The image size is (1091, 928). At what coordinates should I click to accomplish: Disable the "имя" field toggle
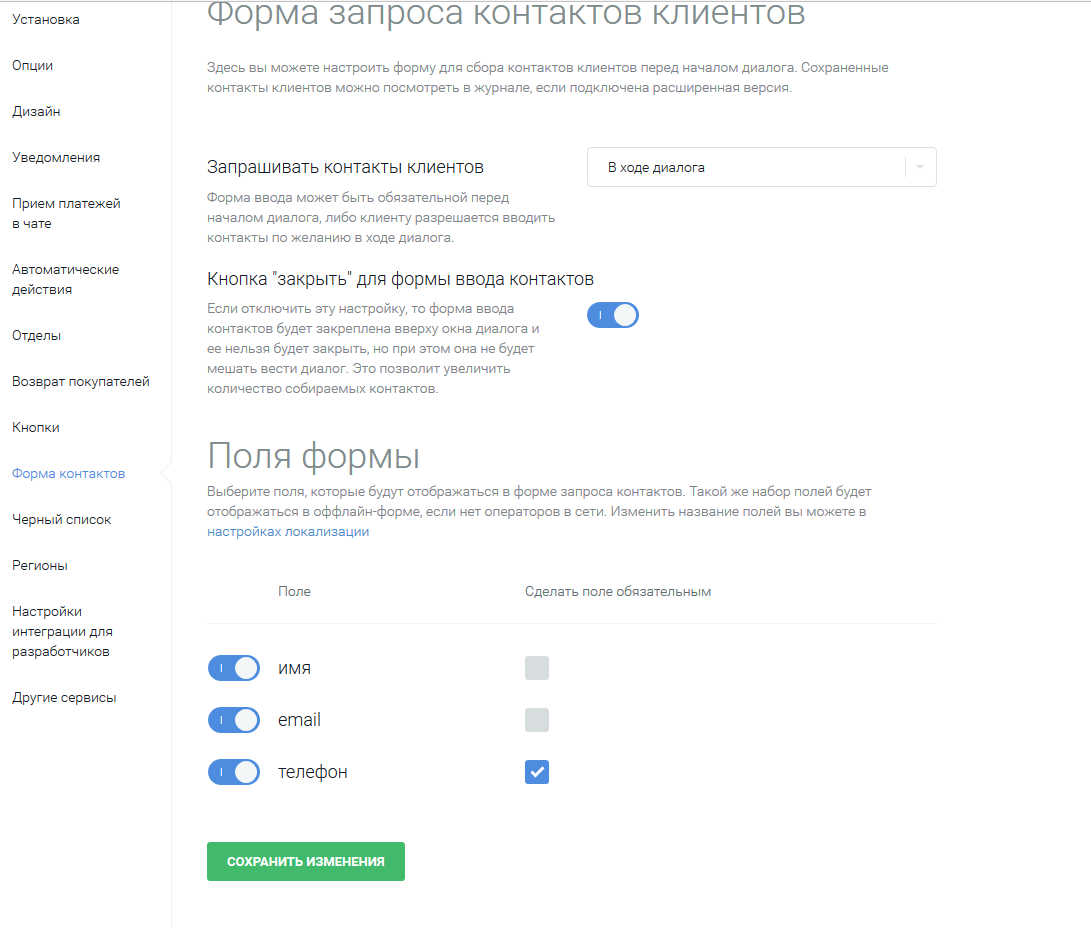[x=234, y=668]
